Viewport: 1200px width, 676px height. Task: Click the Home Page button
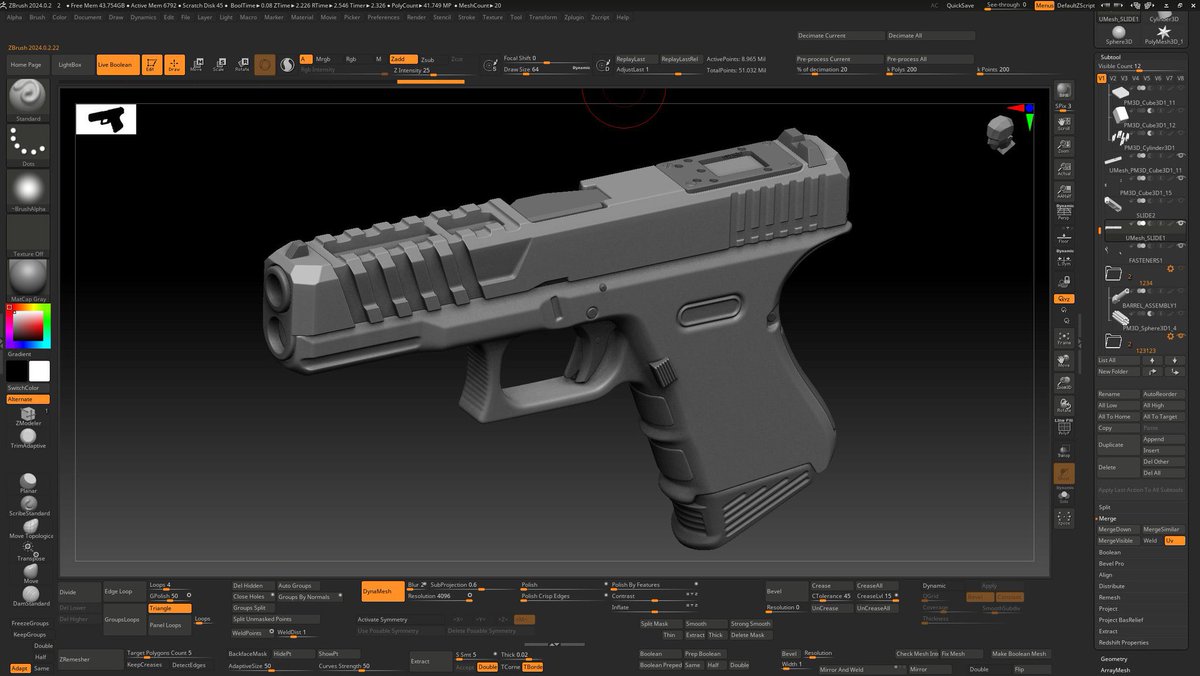tap(26, 65)
